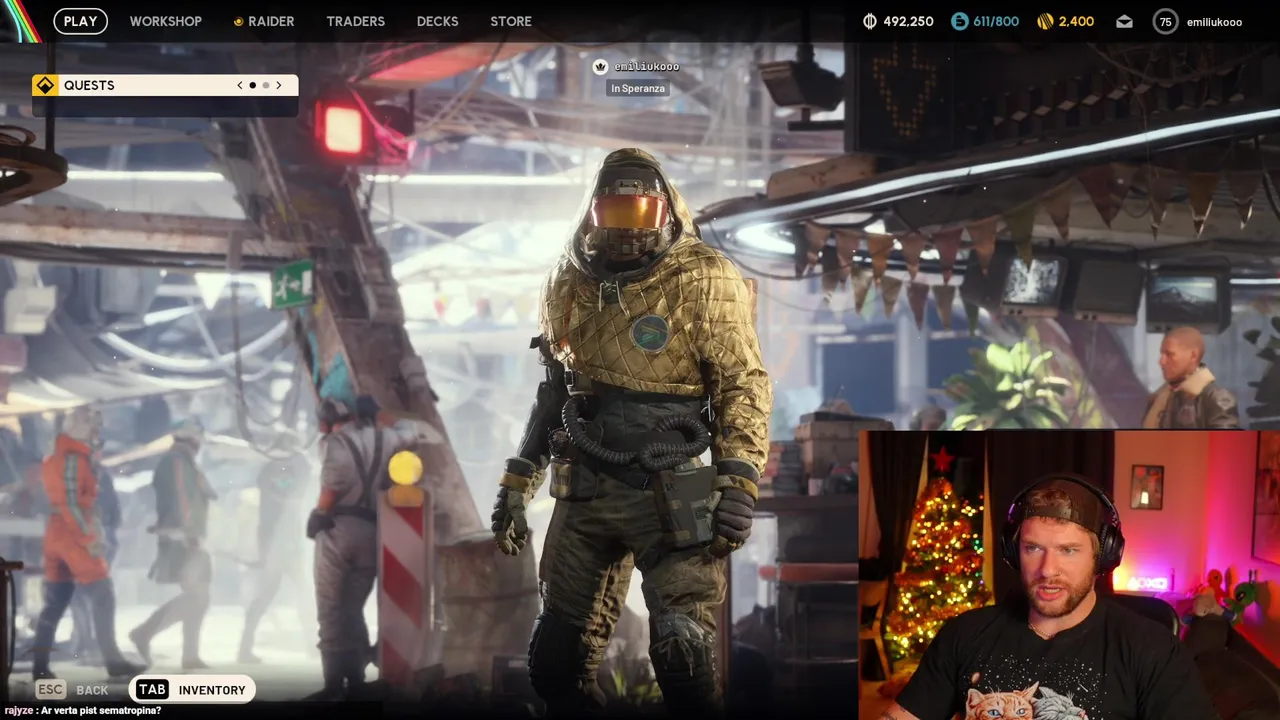
Task: Open the STORE tab
Action: [x=511, y=21]
